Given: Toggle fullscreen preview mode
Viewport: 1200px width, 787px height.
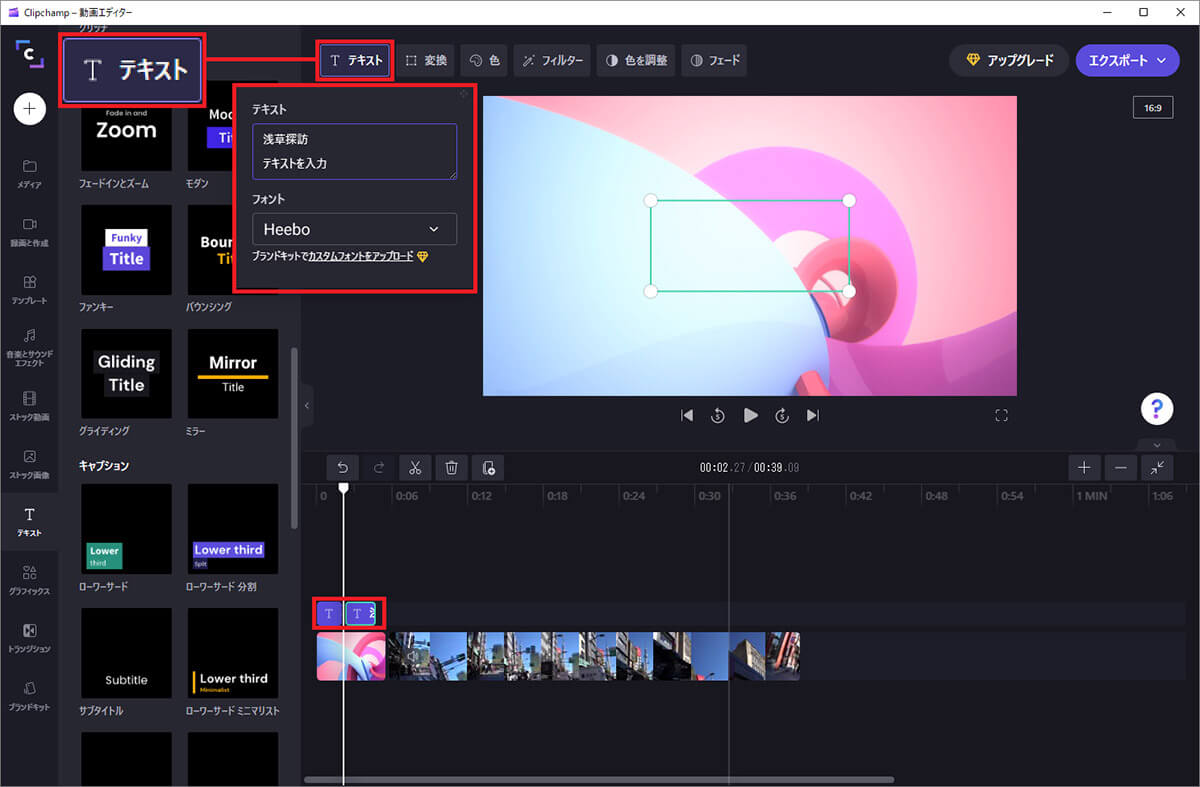Looking at the screenshot, I should click(1001, 416).
